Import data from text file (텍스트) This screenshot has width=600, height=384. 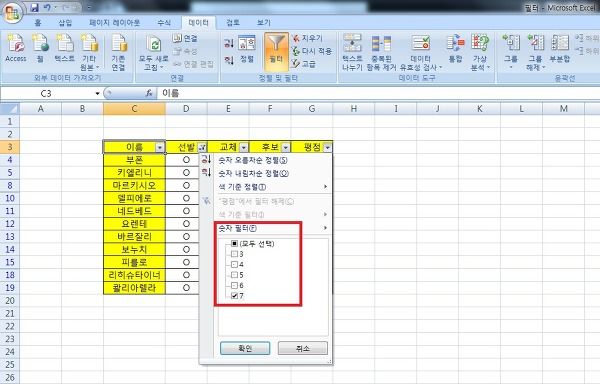click(x=64, y=48)
